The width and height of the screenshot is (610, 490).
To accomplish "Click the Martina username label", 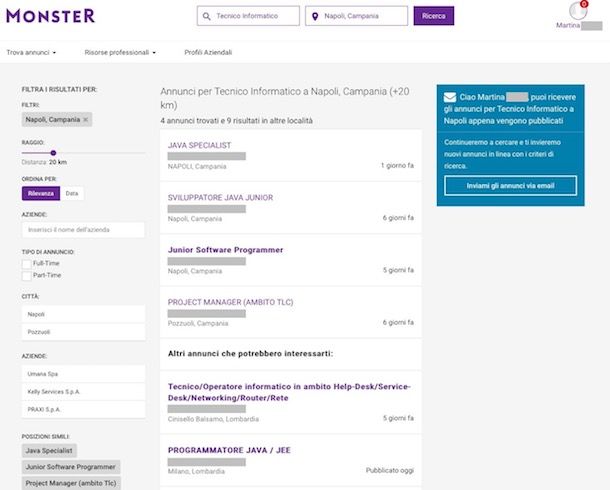I will (x=568, y=25).
